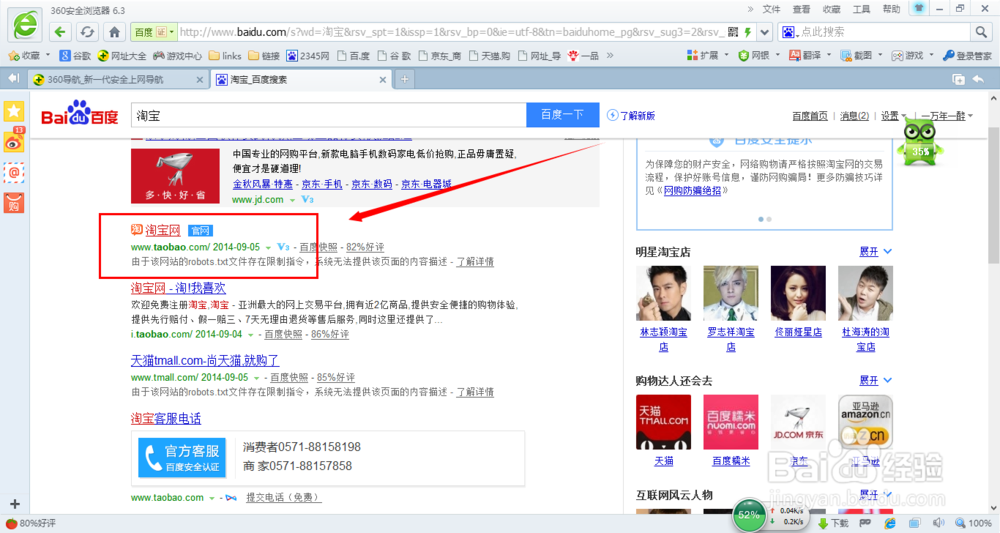Toggle the speaker mute icon in the status bar
This screenshot has width=1000, height=533.
point(939,523)
